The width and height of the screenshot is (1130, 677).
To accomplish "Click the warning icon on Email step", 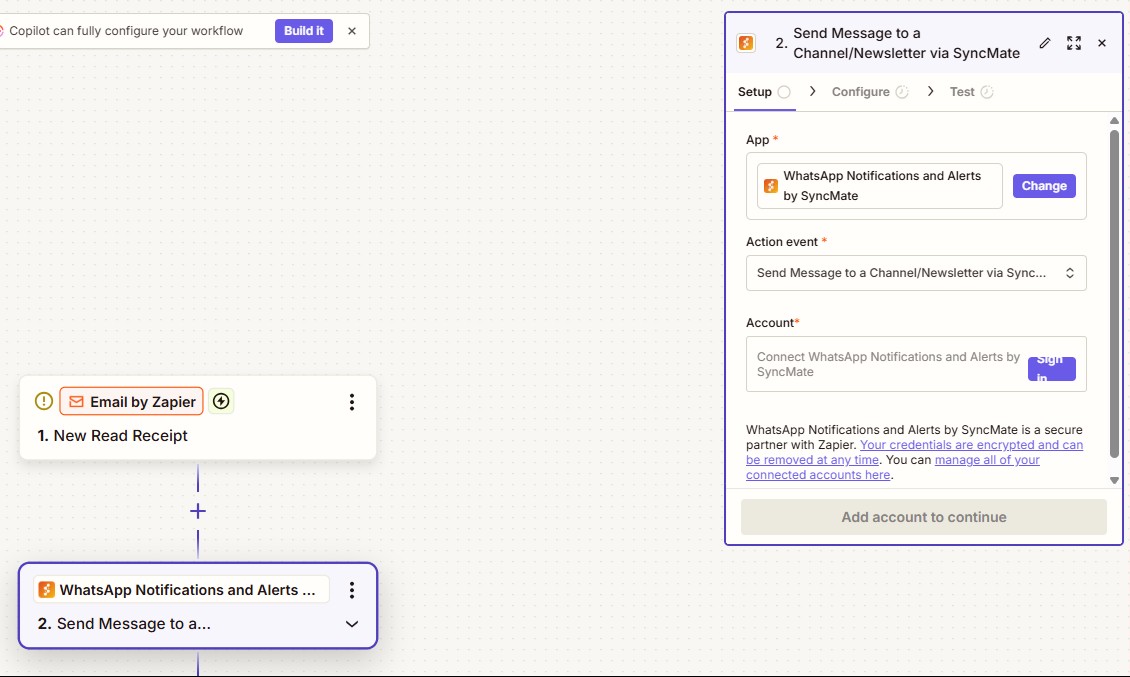I will (x=44, y=401).
